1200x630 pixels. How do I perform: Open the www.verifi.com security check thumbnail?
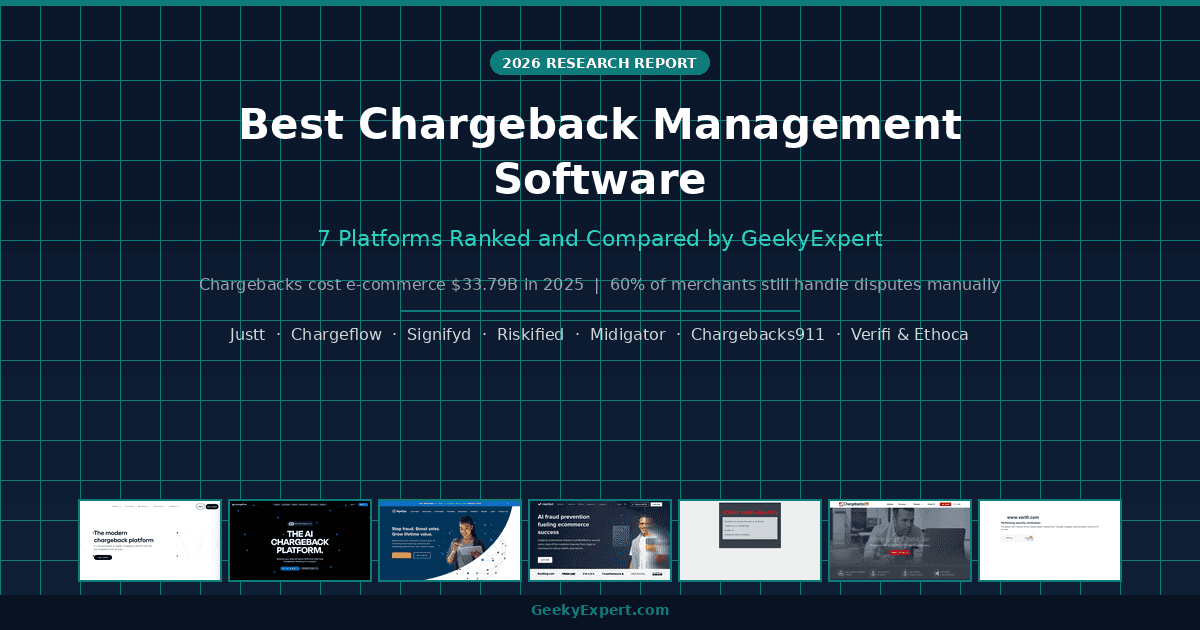point(1050,540)
